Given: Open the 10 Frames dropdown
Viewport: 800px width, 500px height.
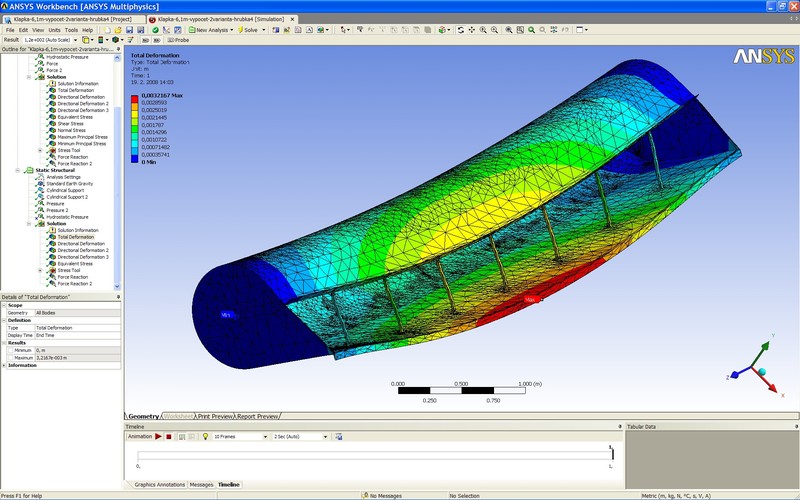Looking at the screenshot, I should (x=265, y=437).
